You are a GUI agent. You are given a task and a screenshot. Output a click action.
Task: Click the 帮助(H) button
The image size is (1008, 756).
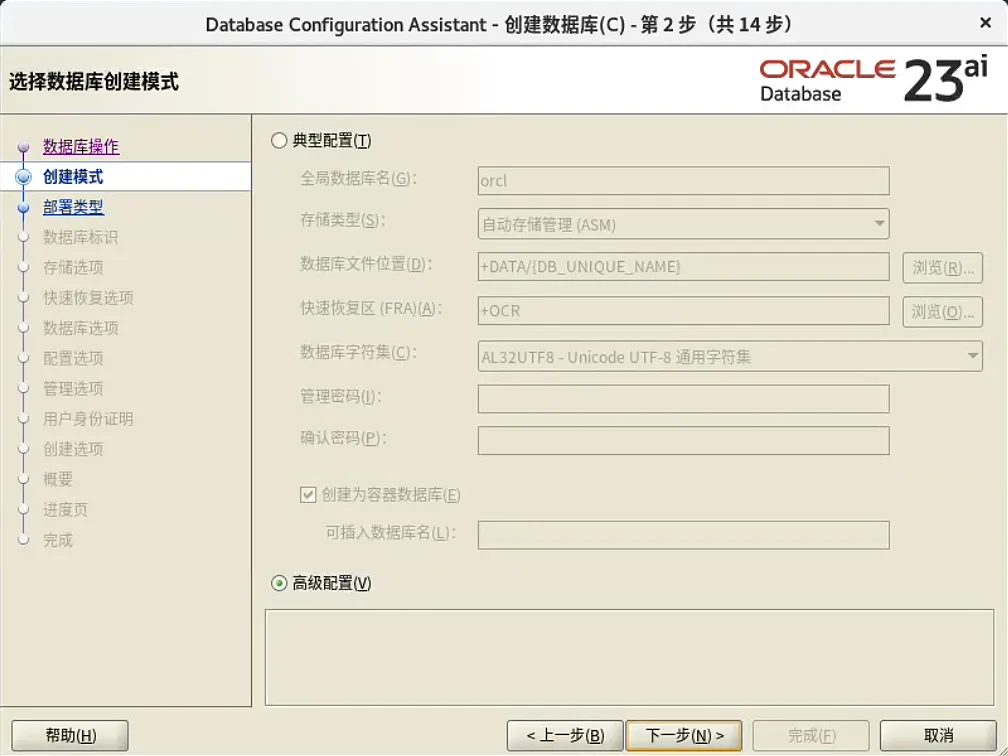(x=70, y=734)
